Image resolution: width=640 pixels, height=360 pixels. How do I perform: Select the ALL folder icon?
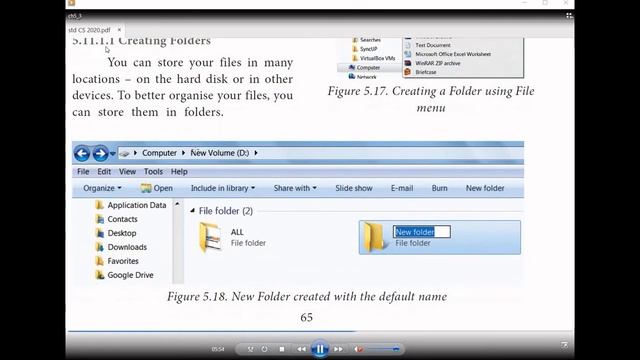pyautogui.click(x=210, y=237)
